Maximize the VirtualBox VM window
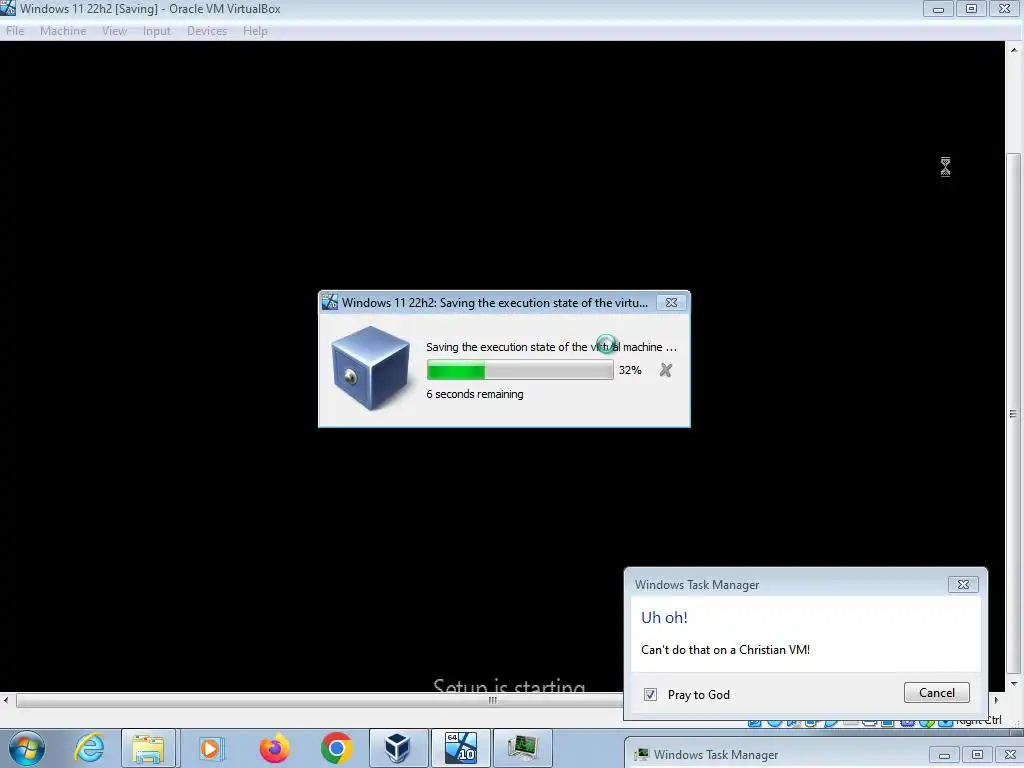Viewport: 1024px width, 768px height. [972, 8]
